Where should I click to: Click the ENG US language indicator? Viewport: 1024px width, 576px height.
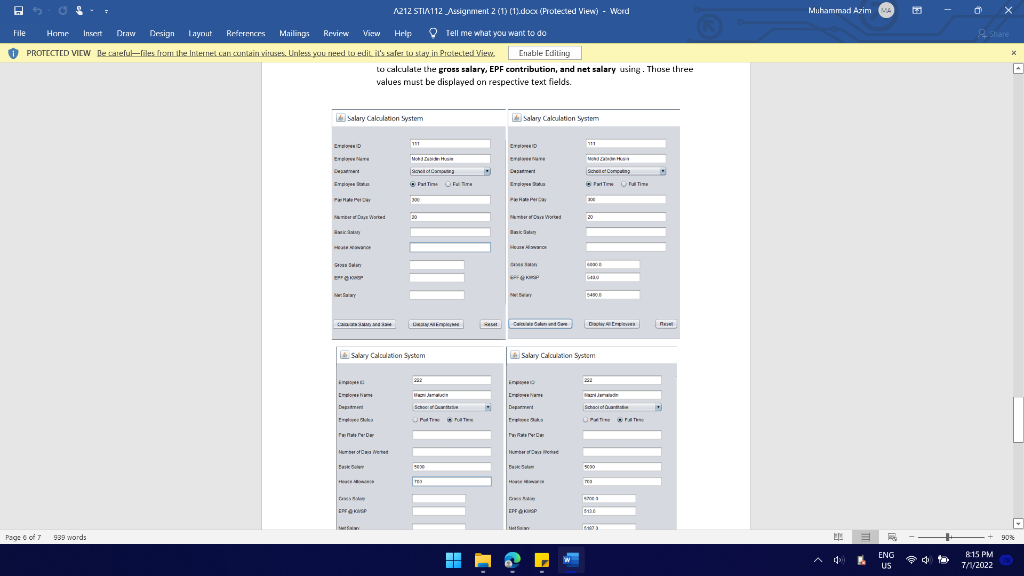click(886, 560)
